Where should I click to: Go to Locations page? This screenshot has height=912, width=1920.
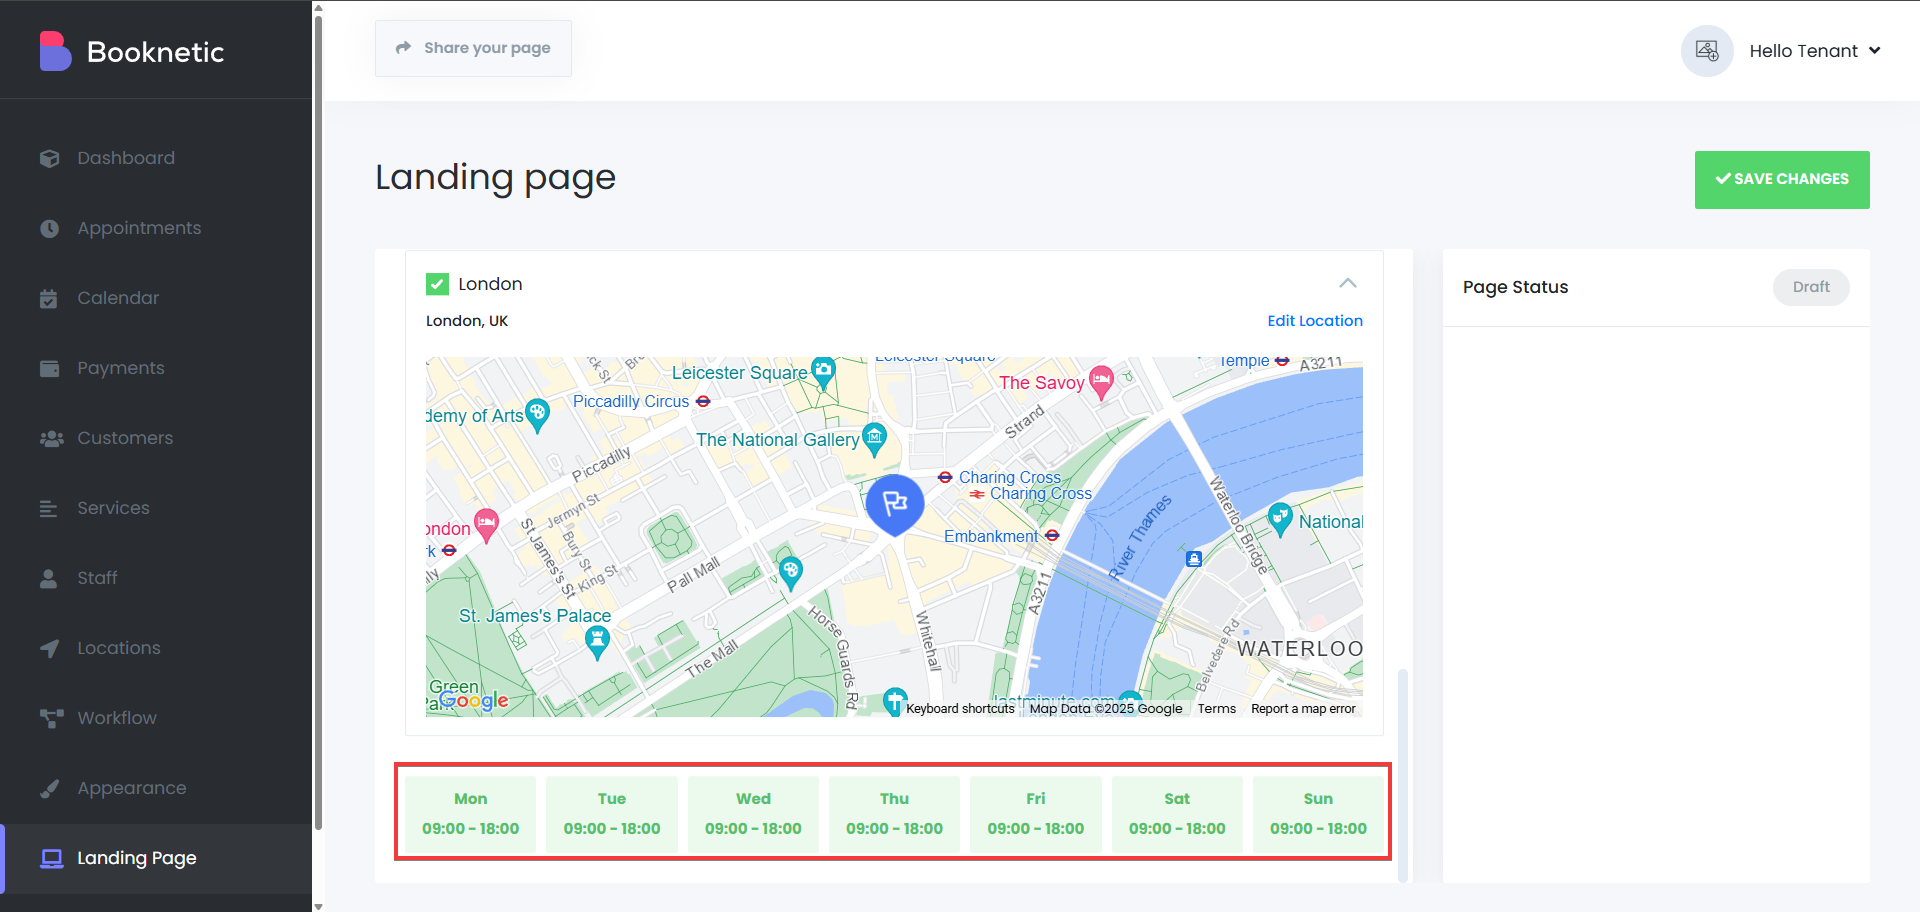click(157, 648)
